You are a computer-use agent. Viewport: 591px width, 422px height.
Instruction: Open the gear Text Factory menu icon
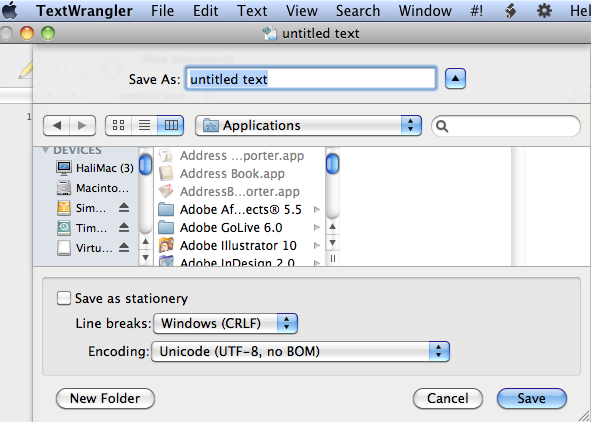[544, 11]
